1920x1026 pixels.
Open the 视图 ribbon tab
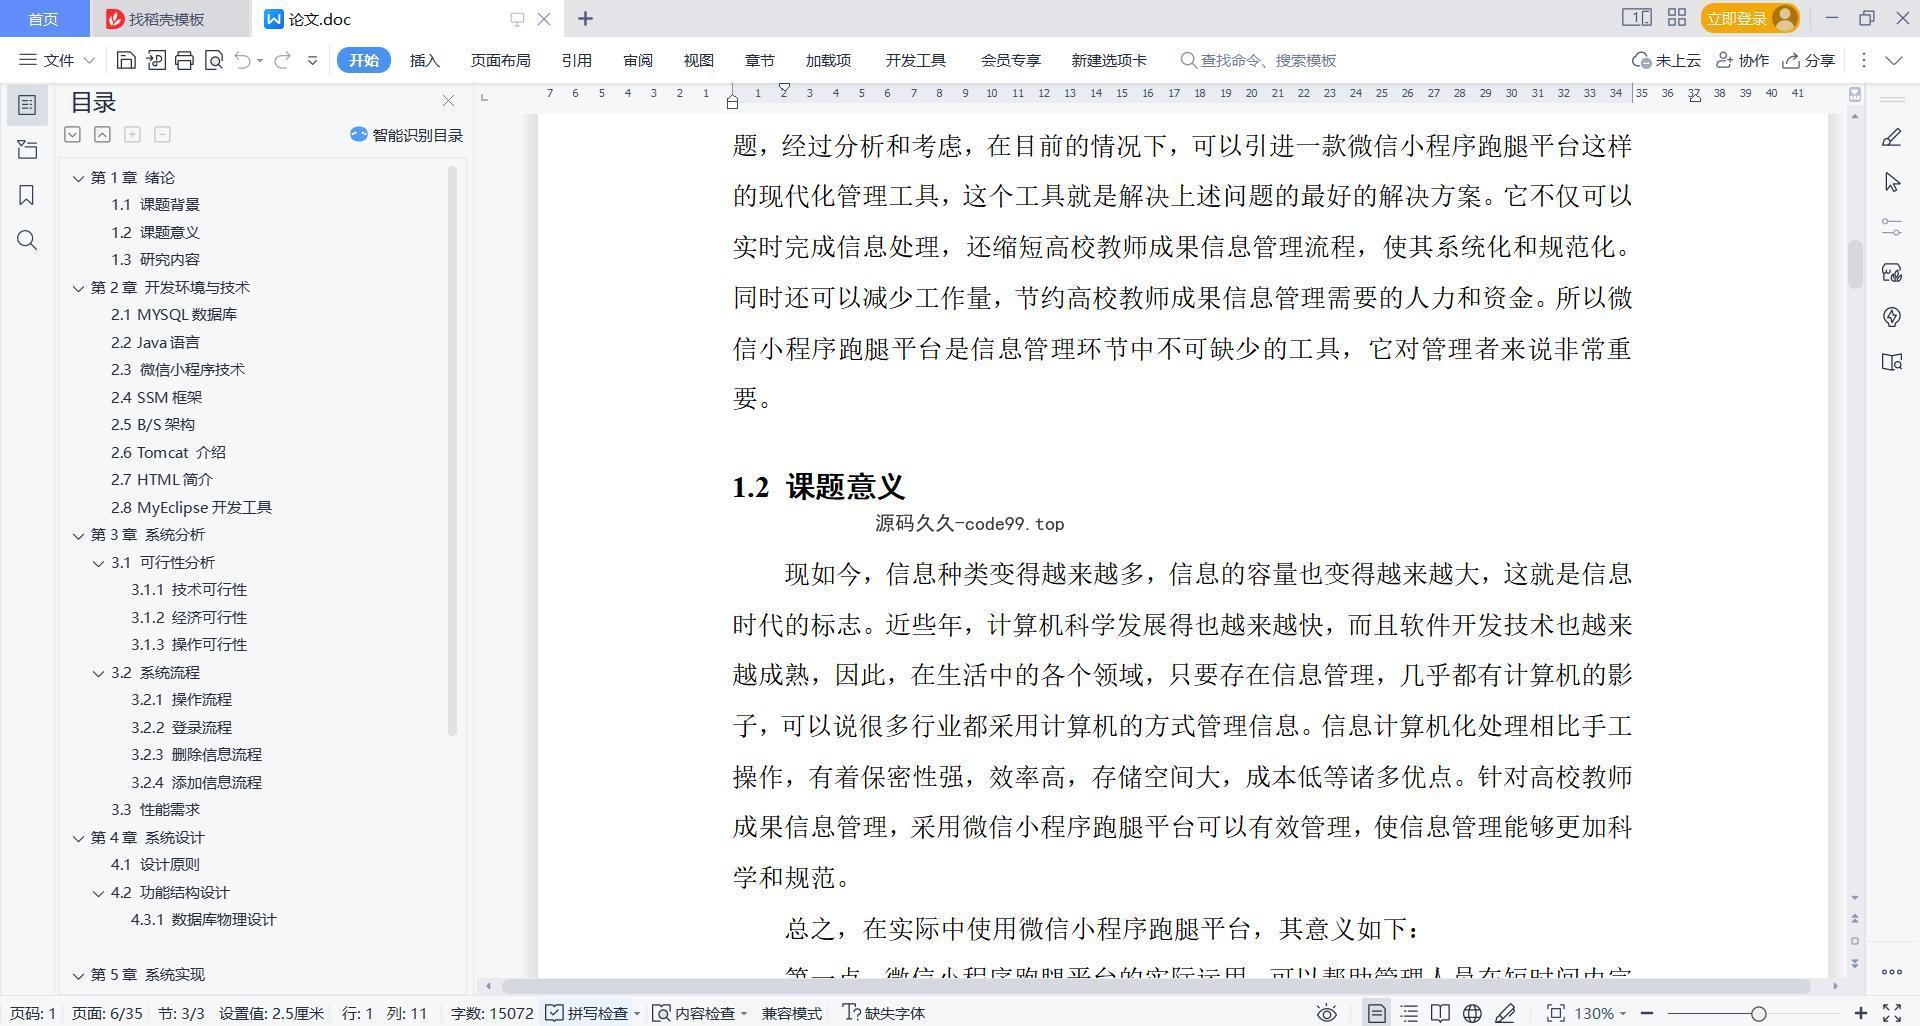pyautogui.click(x=698, y=60)
